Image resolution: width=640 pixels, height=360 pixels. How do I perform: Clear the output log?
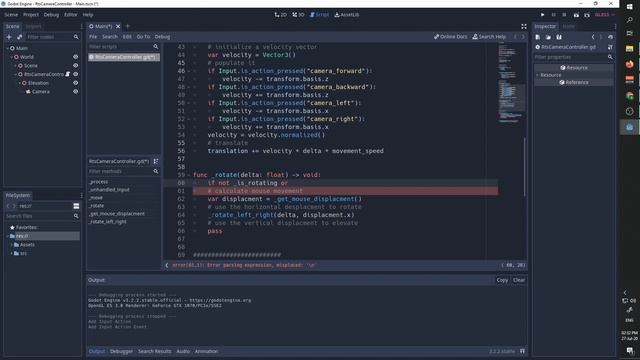519,280
